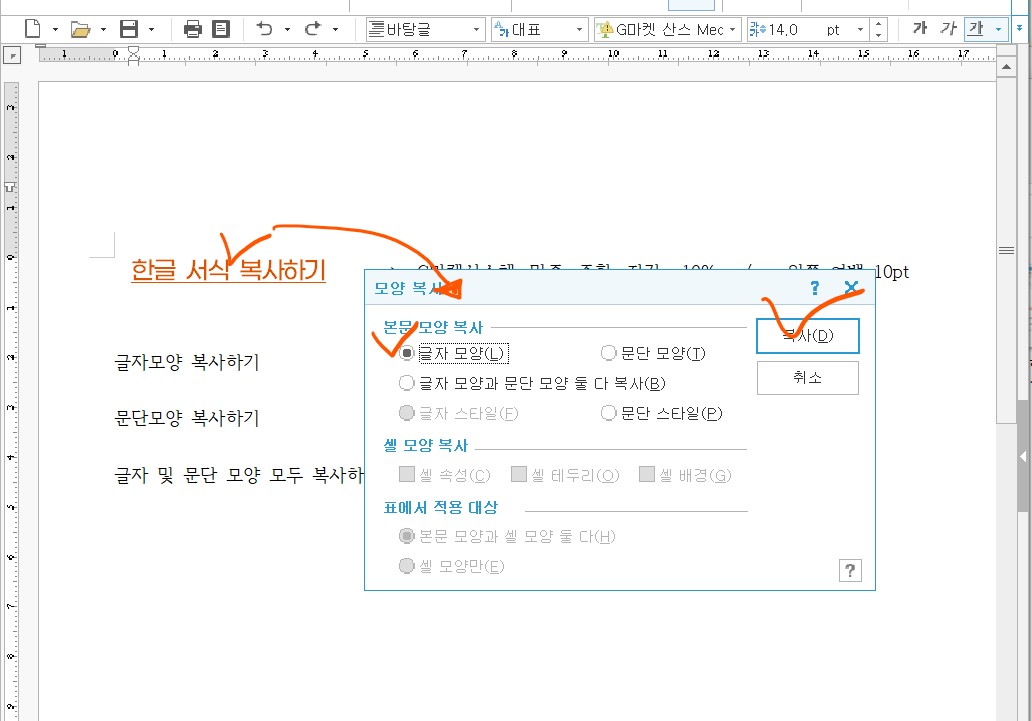The width and height of the screenshot is (1032, 721).
Task: Click the 한글 서식 복사하기 heading text
Action: (x=228, y=270)
